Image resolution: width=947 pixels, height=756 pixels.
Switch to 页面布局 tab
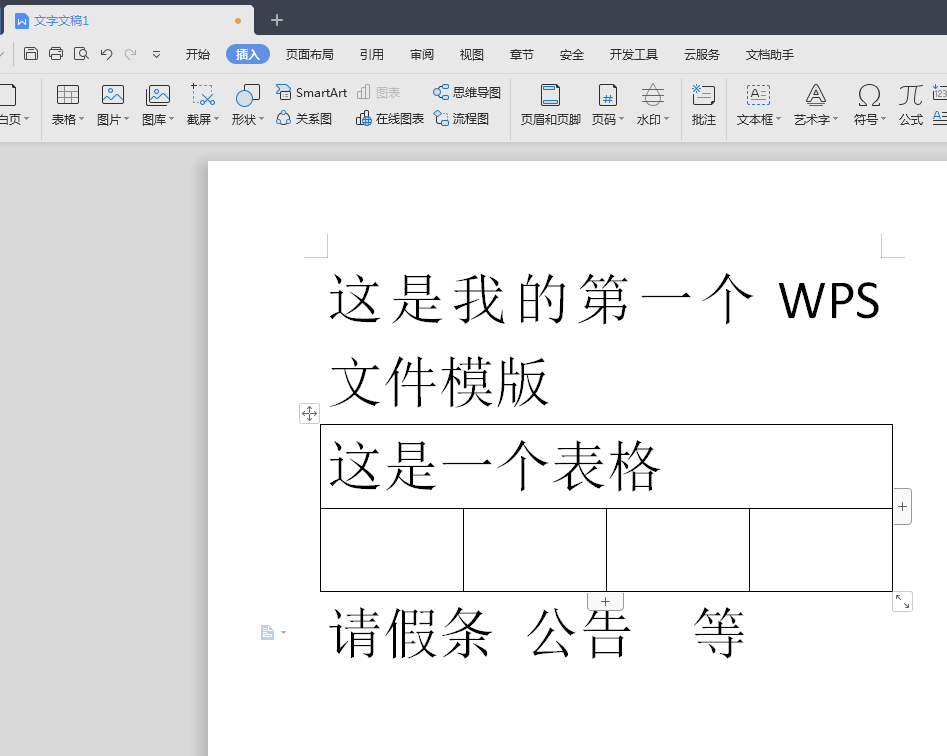pos(309,55)
